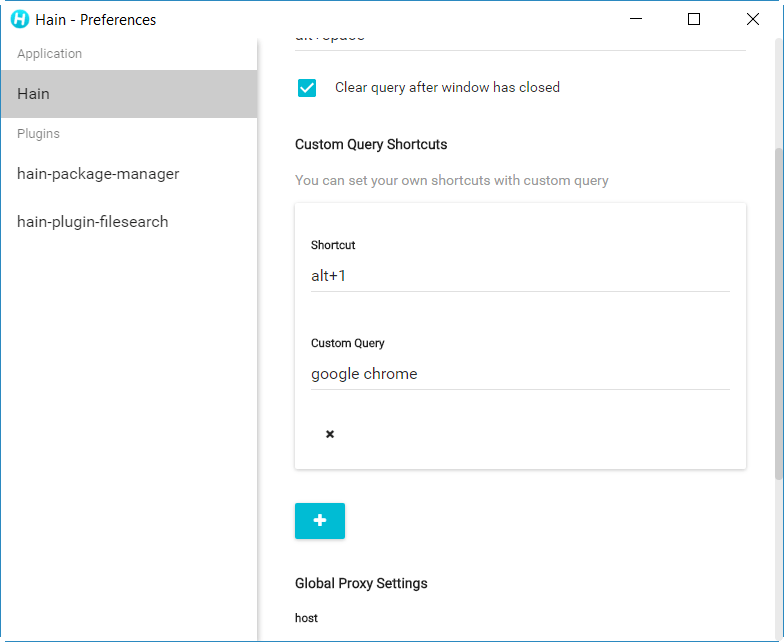This screenshot has width=784, height=642.
Task: Click the Shortcut field containing alt+1
Action: [x=520, y=276]
